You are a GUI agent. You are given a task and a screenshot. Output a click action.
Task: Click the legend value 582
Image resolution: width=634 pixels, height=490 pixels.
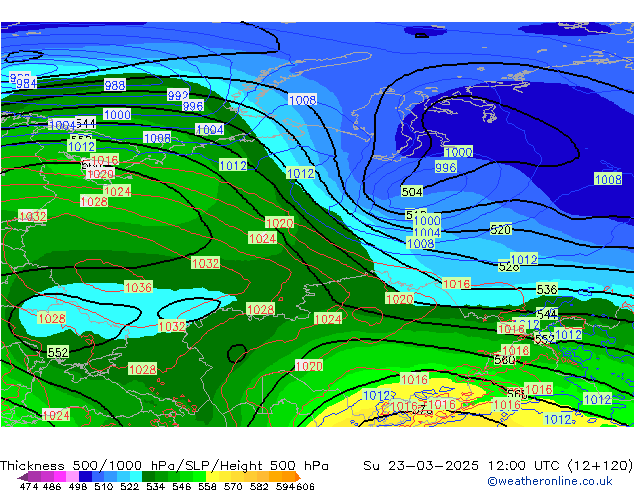(259, 486)
